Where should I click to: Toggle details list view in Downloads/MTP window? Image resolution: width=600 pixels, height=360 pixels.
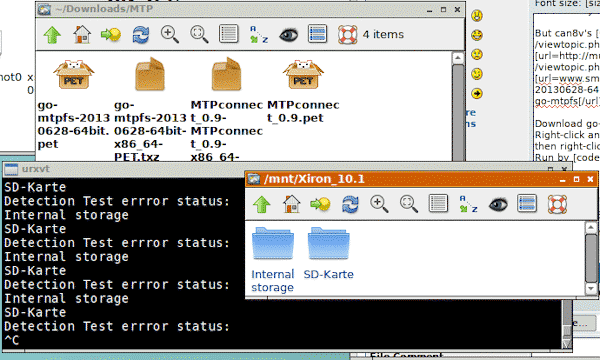(229, 34)
